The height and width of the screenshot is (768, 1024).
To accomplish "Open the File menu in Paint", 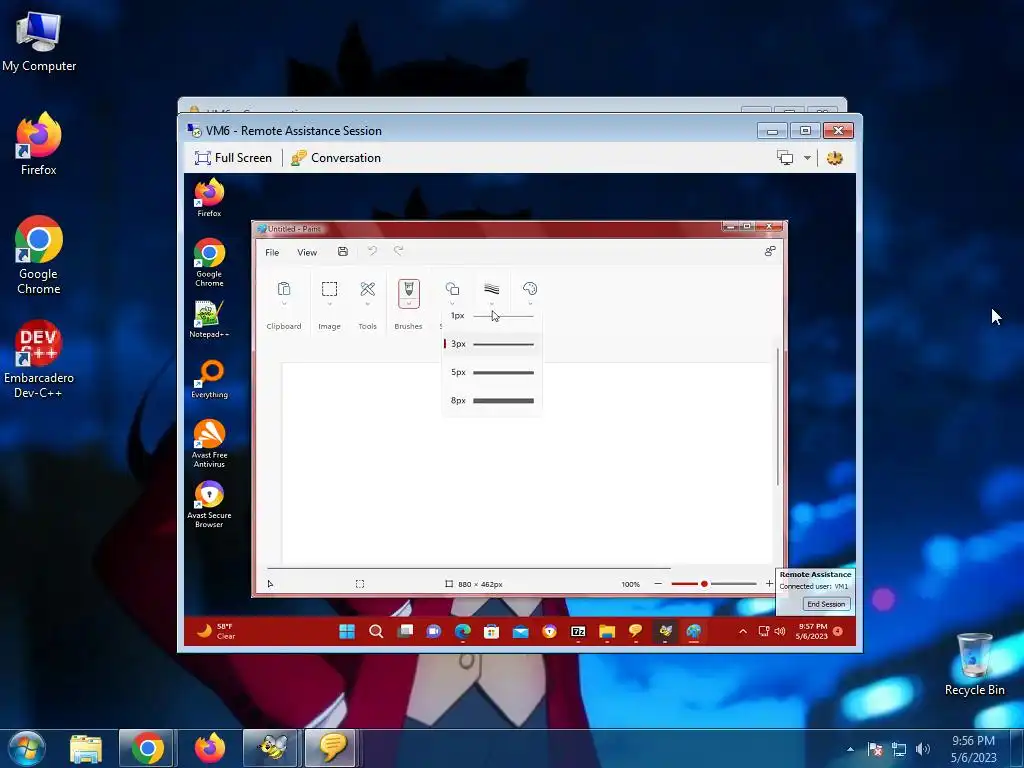I will (272, 252).
